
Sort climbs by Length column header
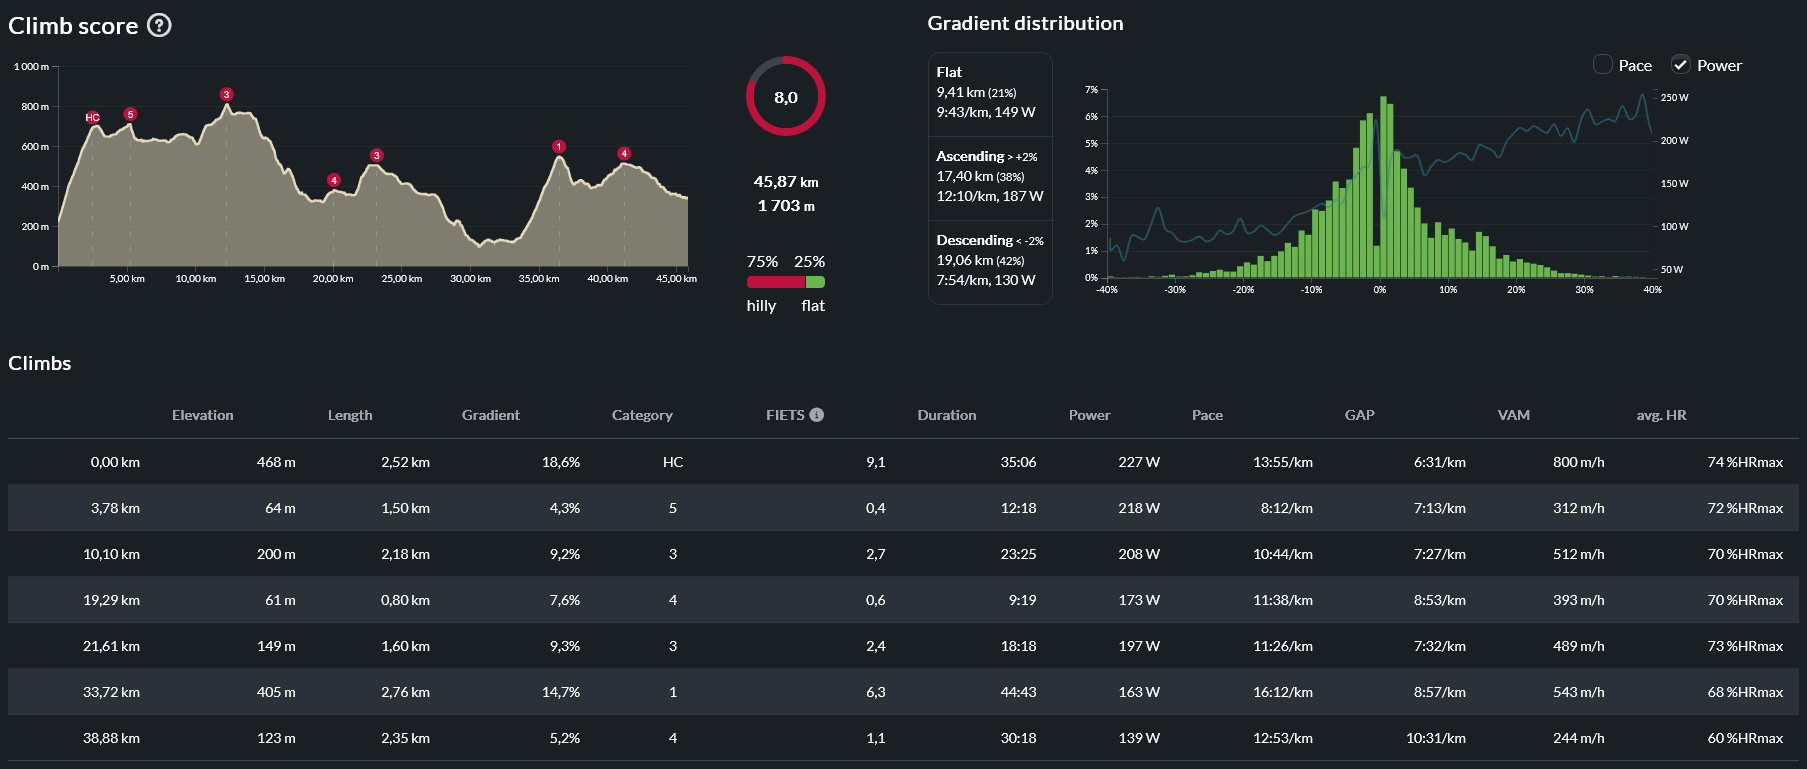pos(350,415)
